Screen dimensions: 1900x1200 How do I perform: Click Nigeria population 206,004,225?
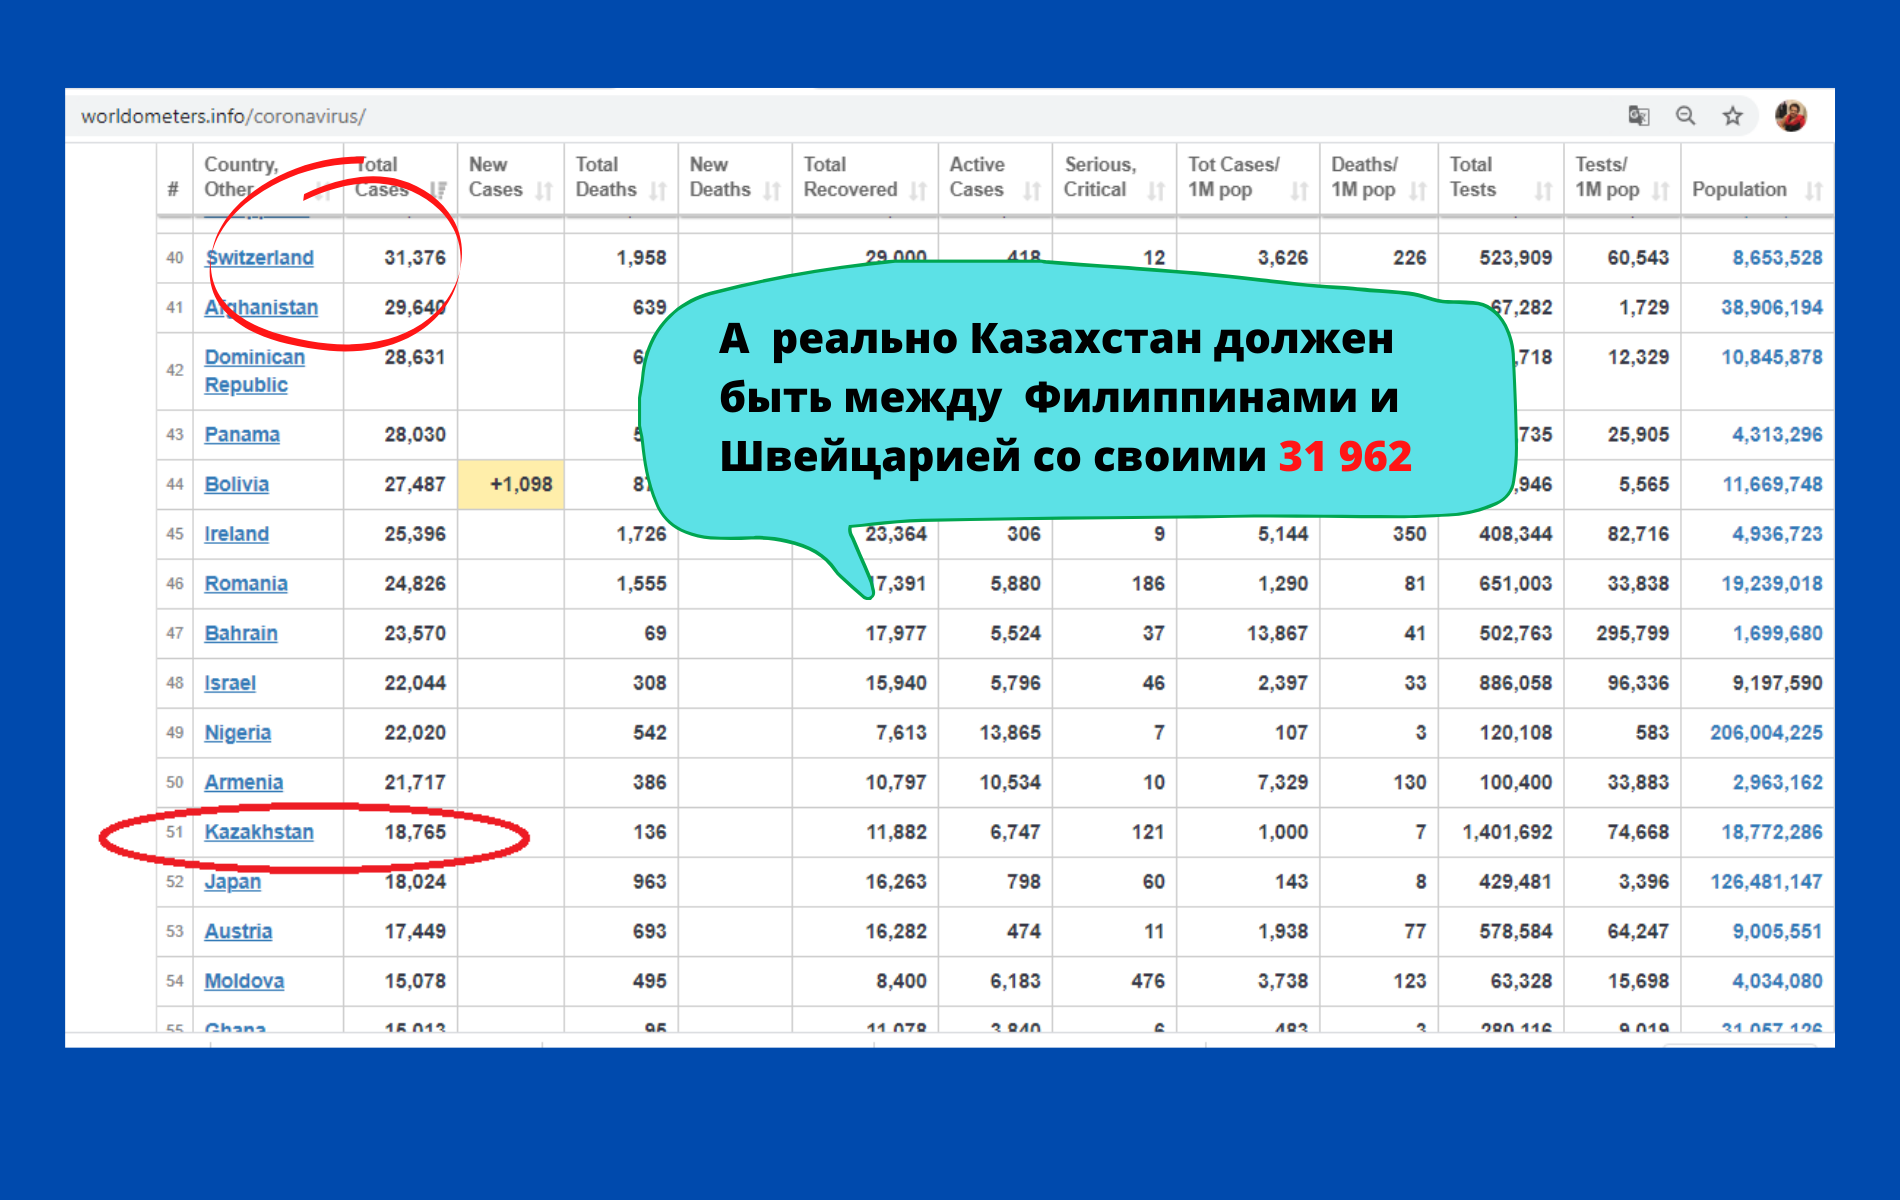click(x=1766, y=733)
